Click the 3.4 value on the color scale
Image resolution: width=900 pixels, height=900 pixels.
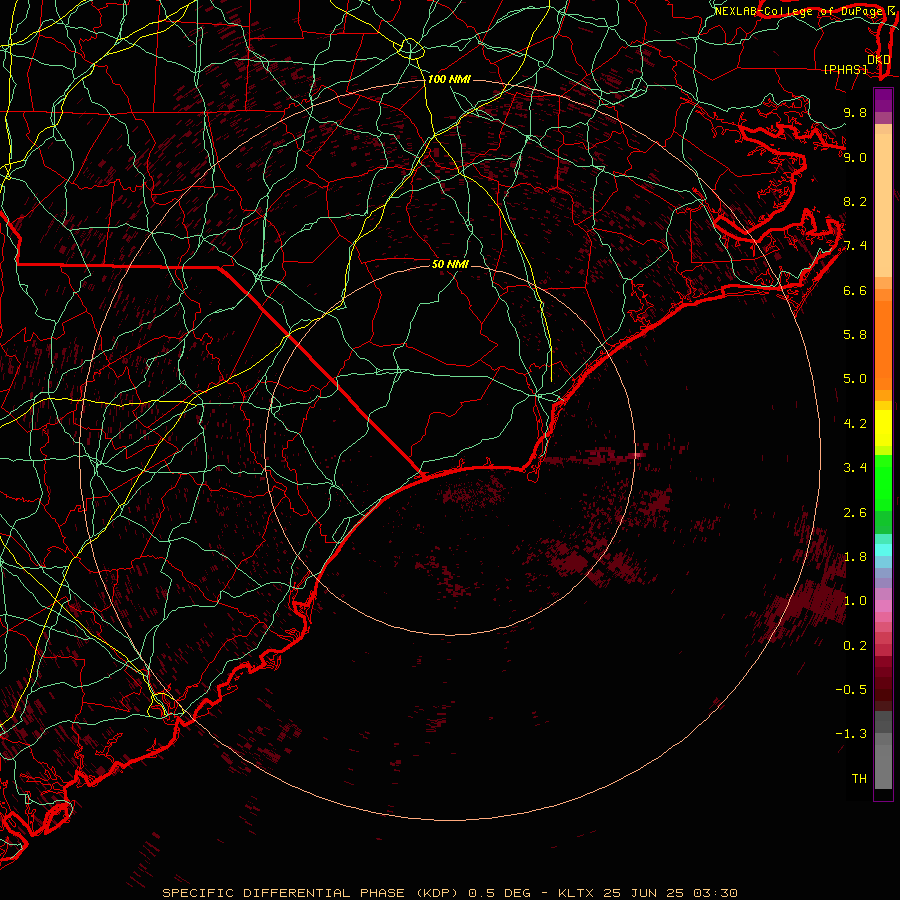(x=855, y=468)
